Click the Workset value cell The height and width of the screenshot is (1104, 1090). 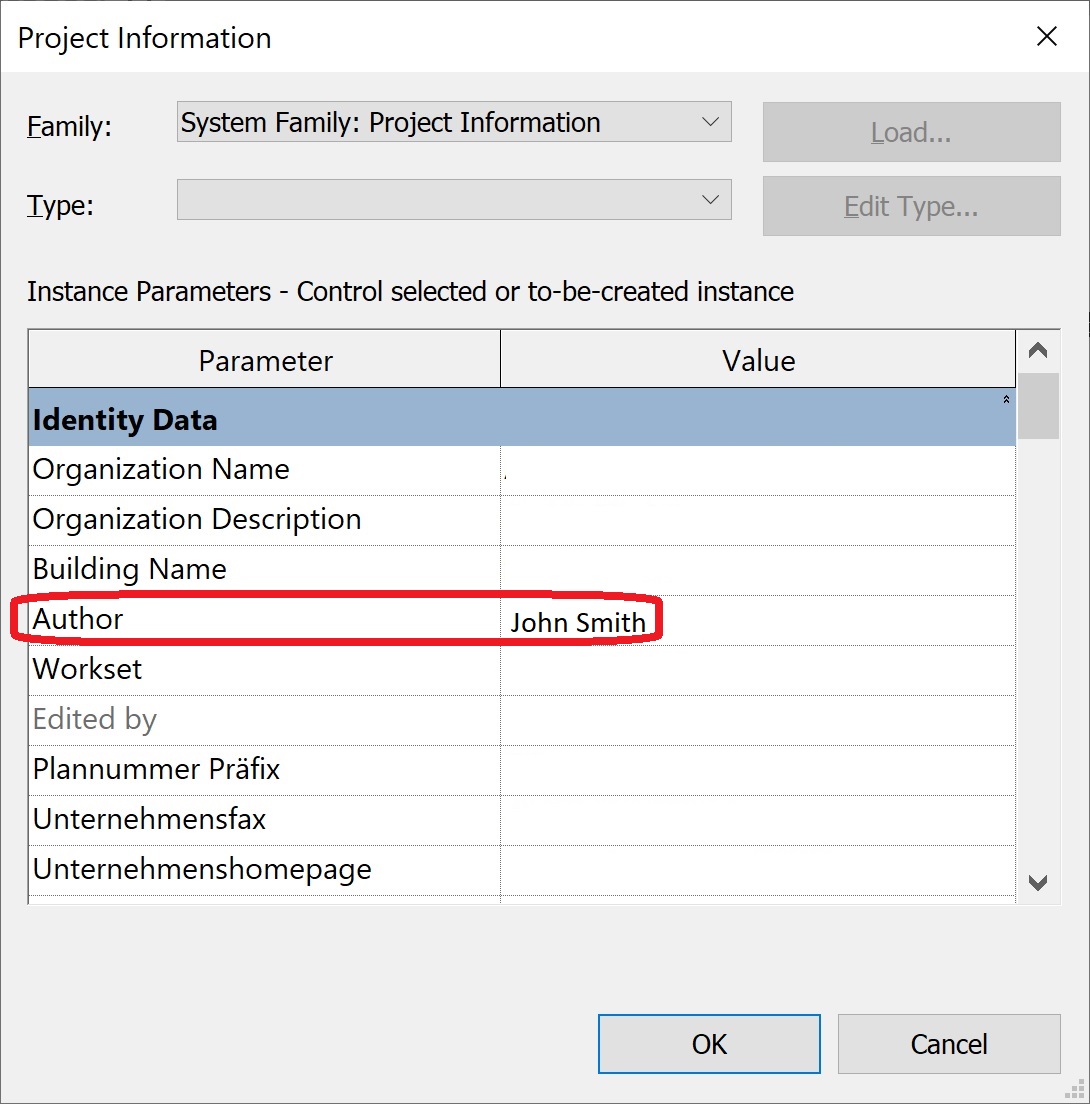[757, 670]
